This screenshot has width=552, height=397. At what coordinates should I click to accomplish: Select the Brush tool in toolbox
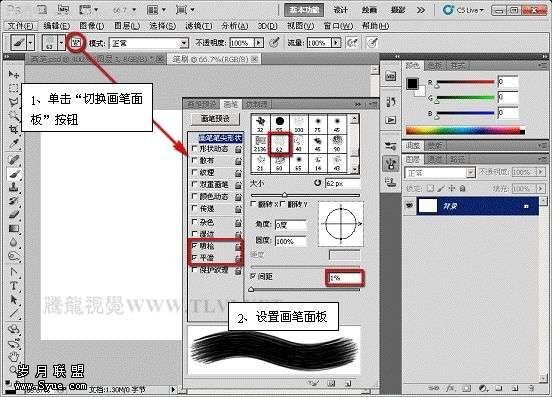coord(14,174)
